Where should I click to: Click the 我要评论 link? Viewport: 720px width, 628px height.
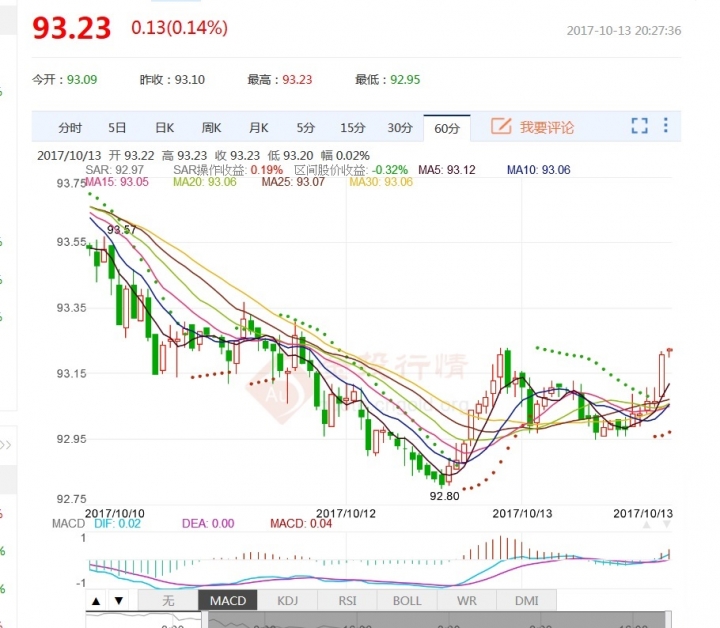point(547,128)
